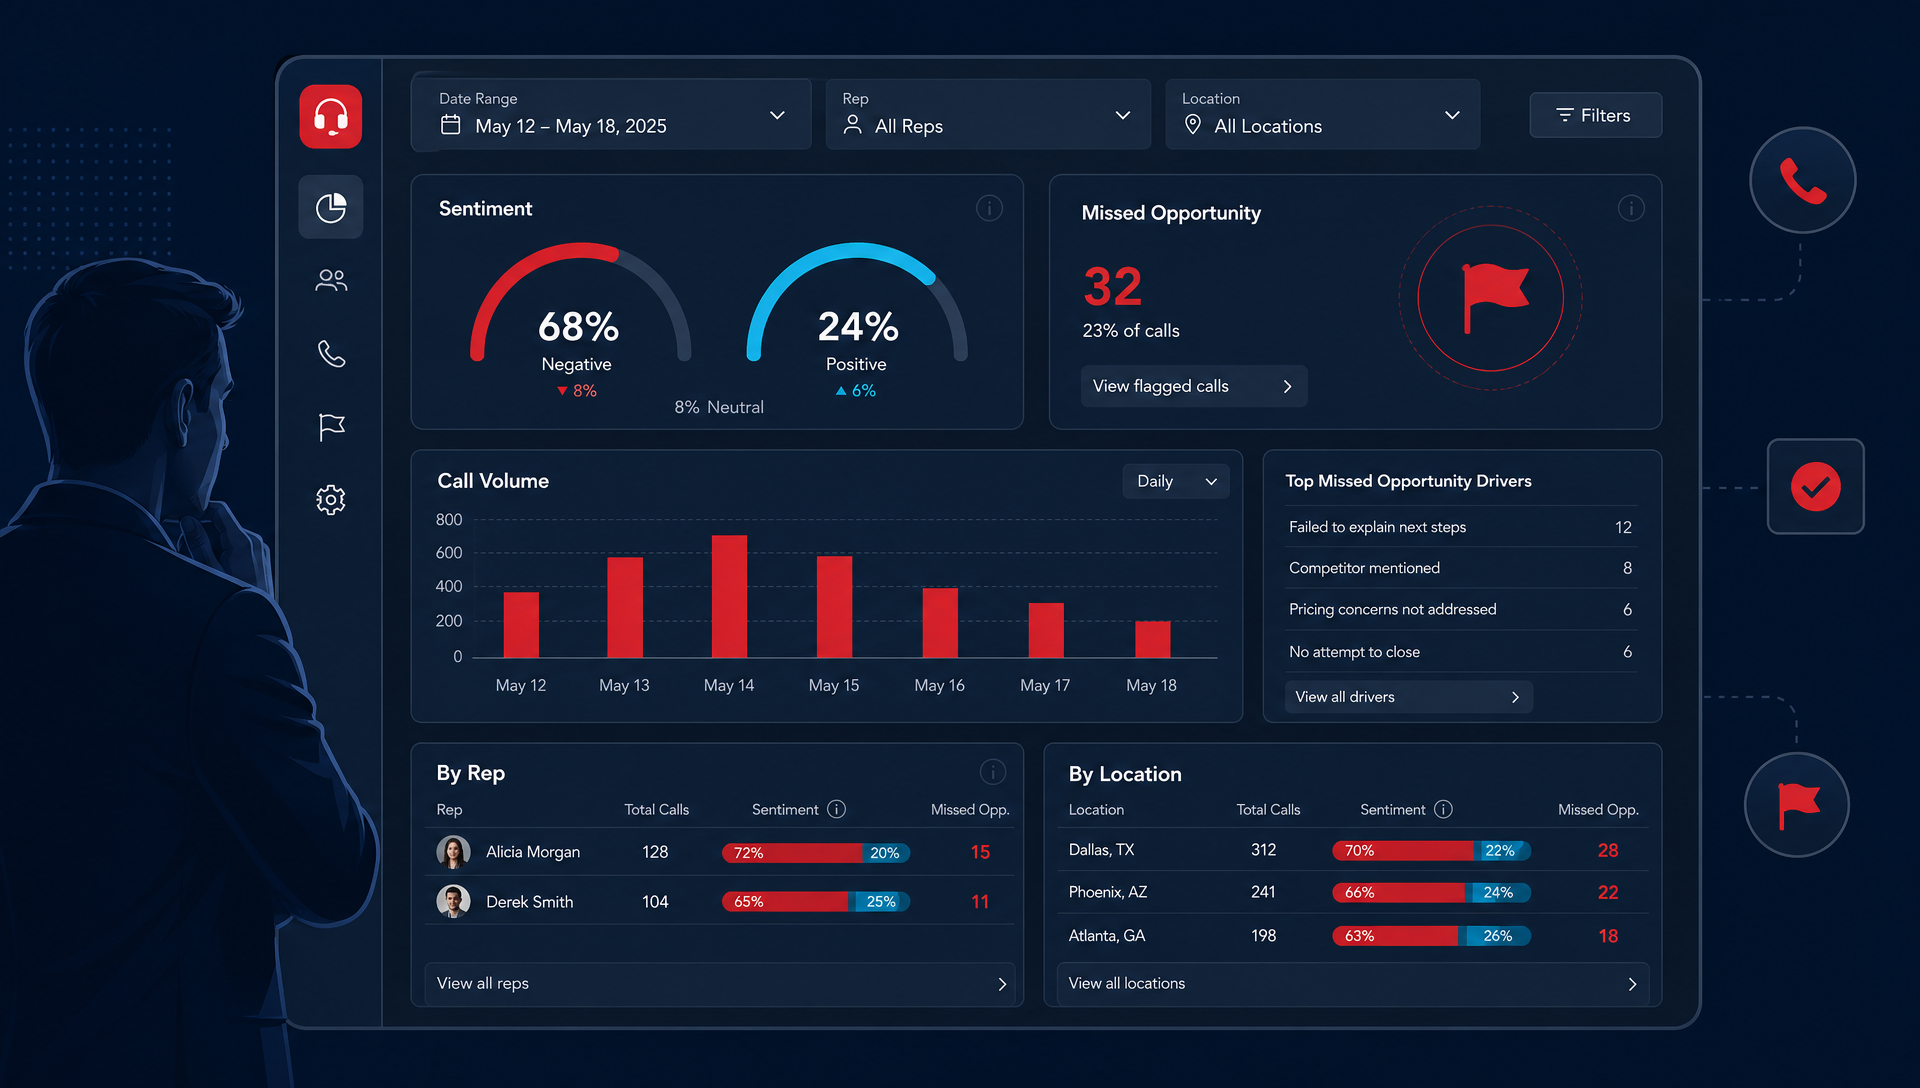The width and height of the screenshot is (1920, 1088).
Task: Open the settings gear sidebar icon
Action: tap(331, 499)
